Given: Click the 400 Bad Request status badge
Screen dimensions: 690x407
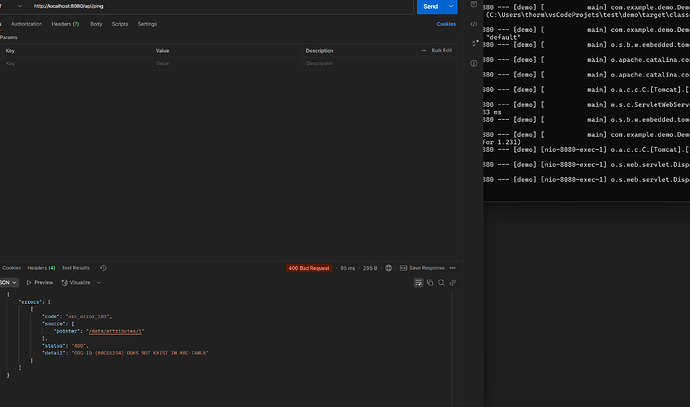Looking at the screenshot, I should [309, 268].
